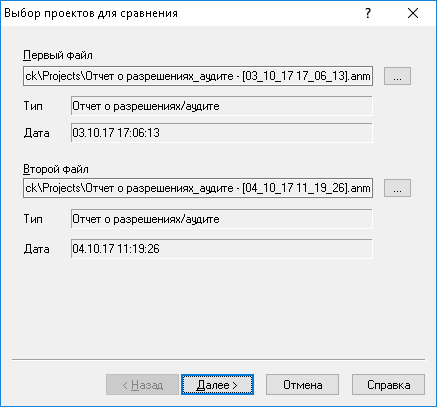Click the dialog title Выбор проектов для сравнения

click(x=91, y=13)
